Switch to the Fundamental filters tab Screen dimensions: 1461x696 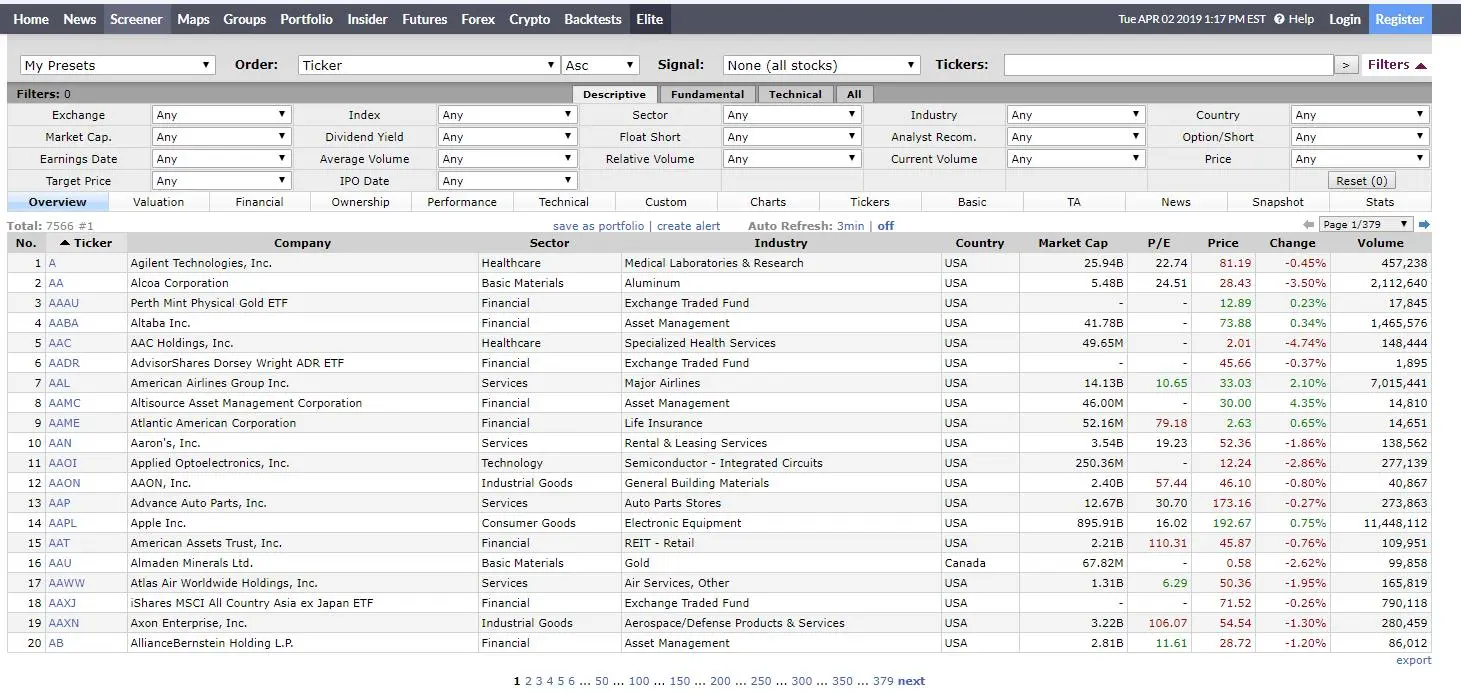click(707, 94)
